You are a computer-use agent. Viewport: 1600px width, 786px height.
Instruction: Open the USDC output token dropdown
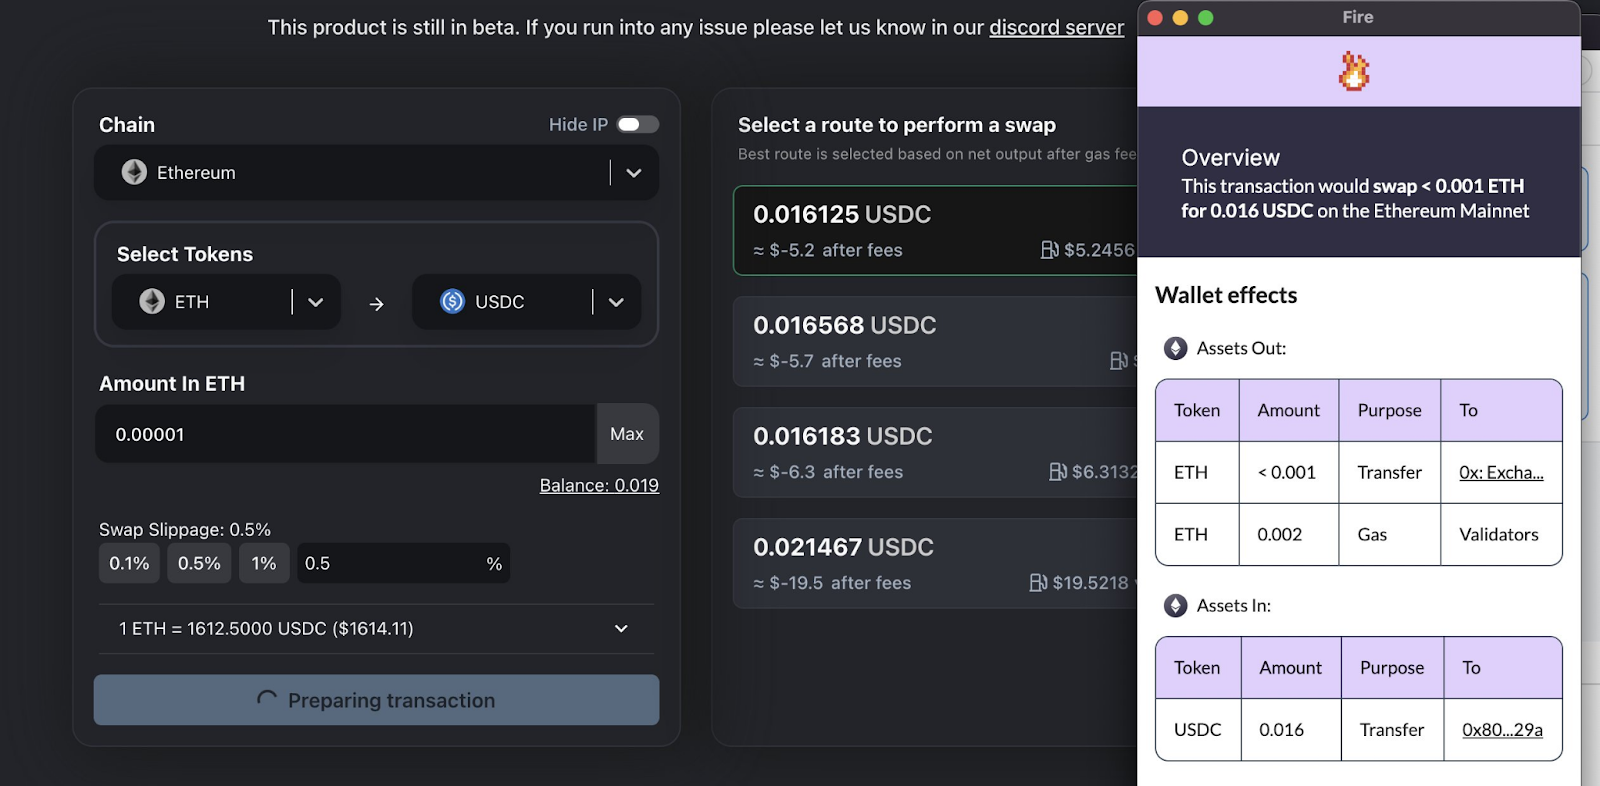point(616,302)
